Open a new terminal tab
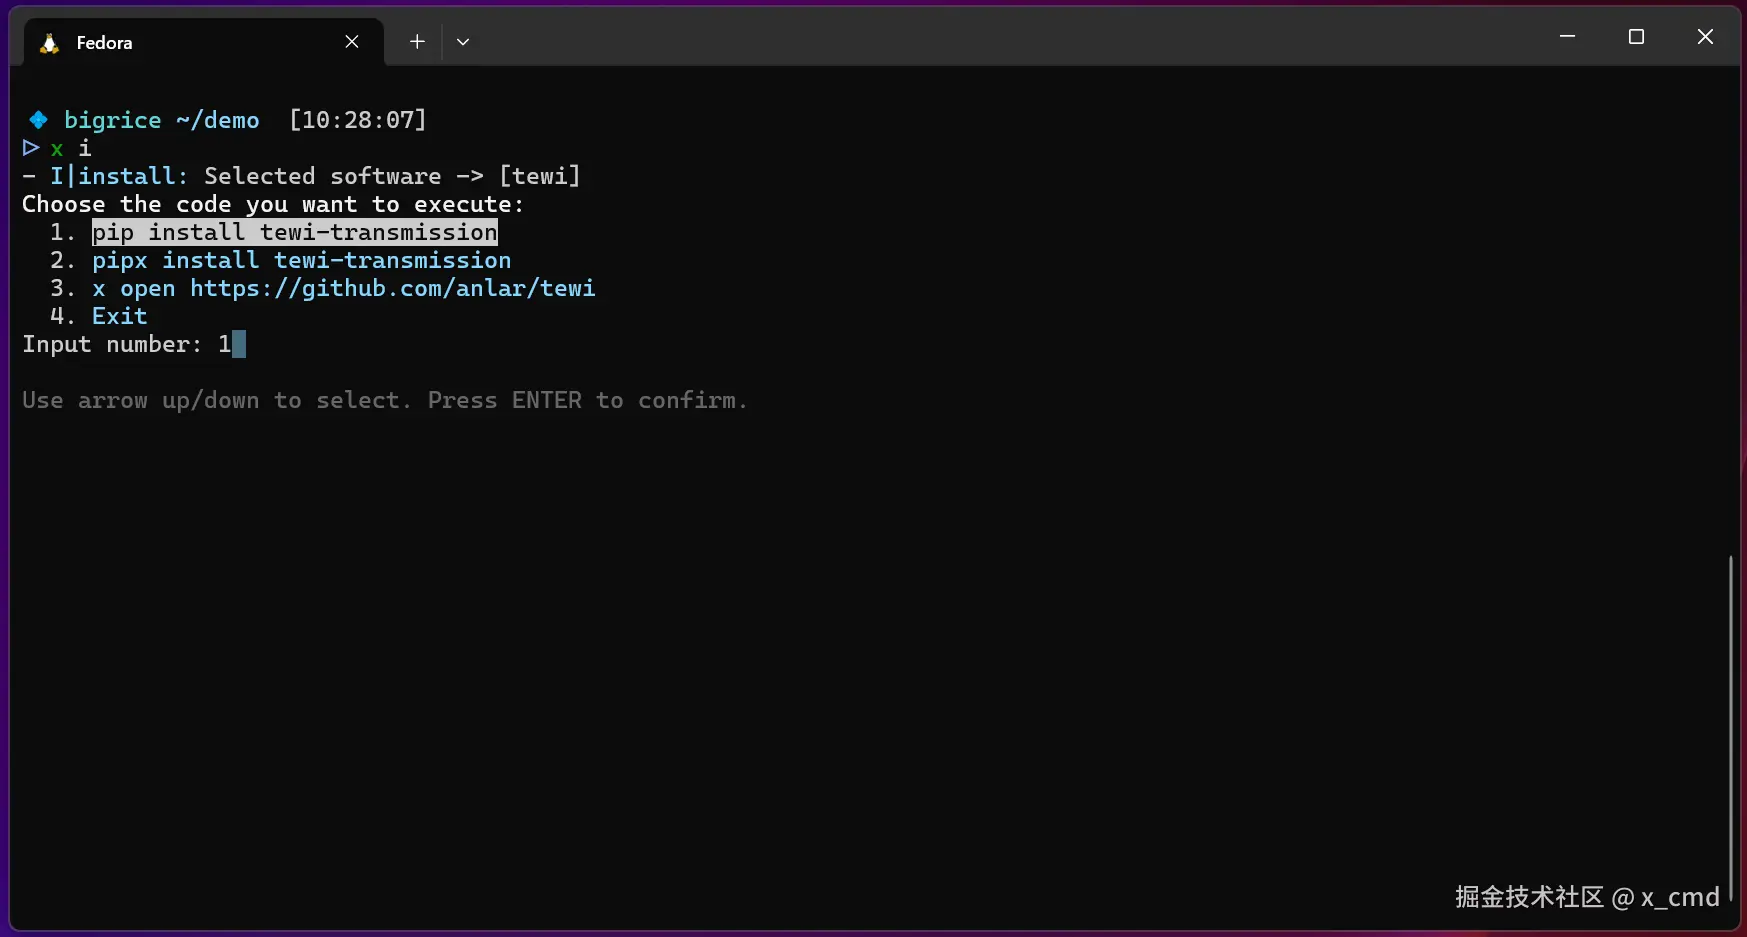Screen dimensions: 1747x937 pyautogui.click(x=417, y=42)
